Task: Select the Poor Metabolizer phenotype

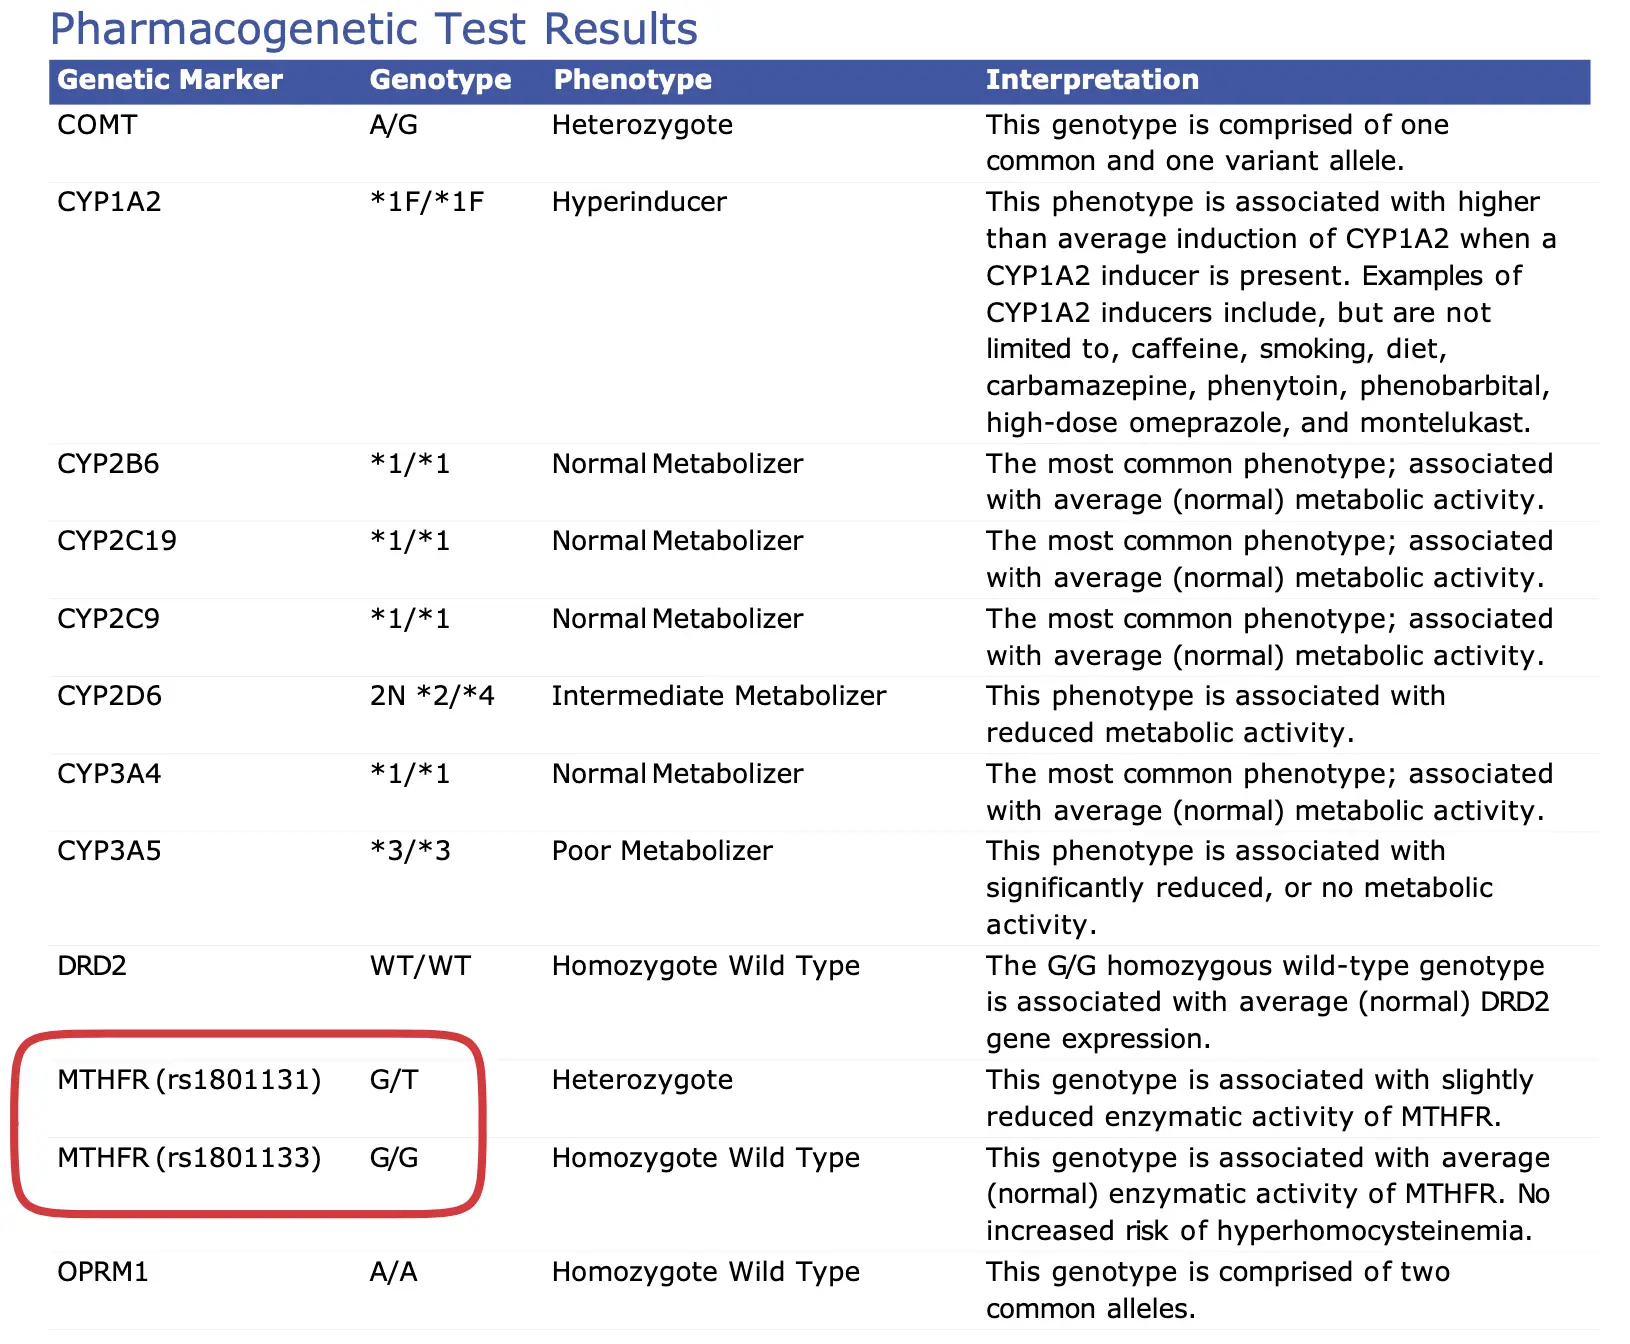Action: (662, 851)
